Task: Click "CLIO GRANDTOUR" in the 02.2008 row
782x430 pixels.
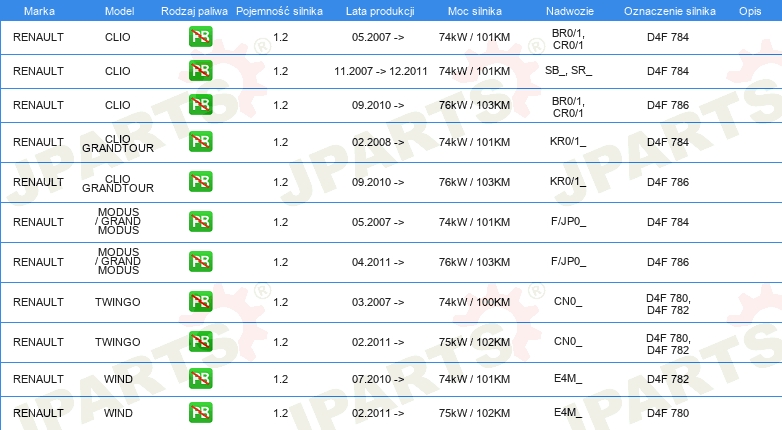Action: click(x=118, y=143)
